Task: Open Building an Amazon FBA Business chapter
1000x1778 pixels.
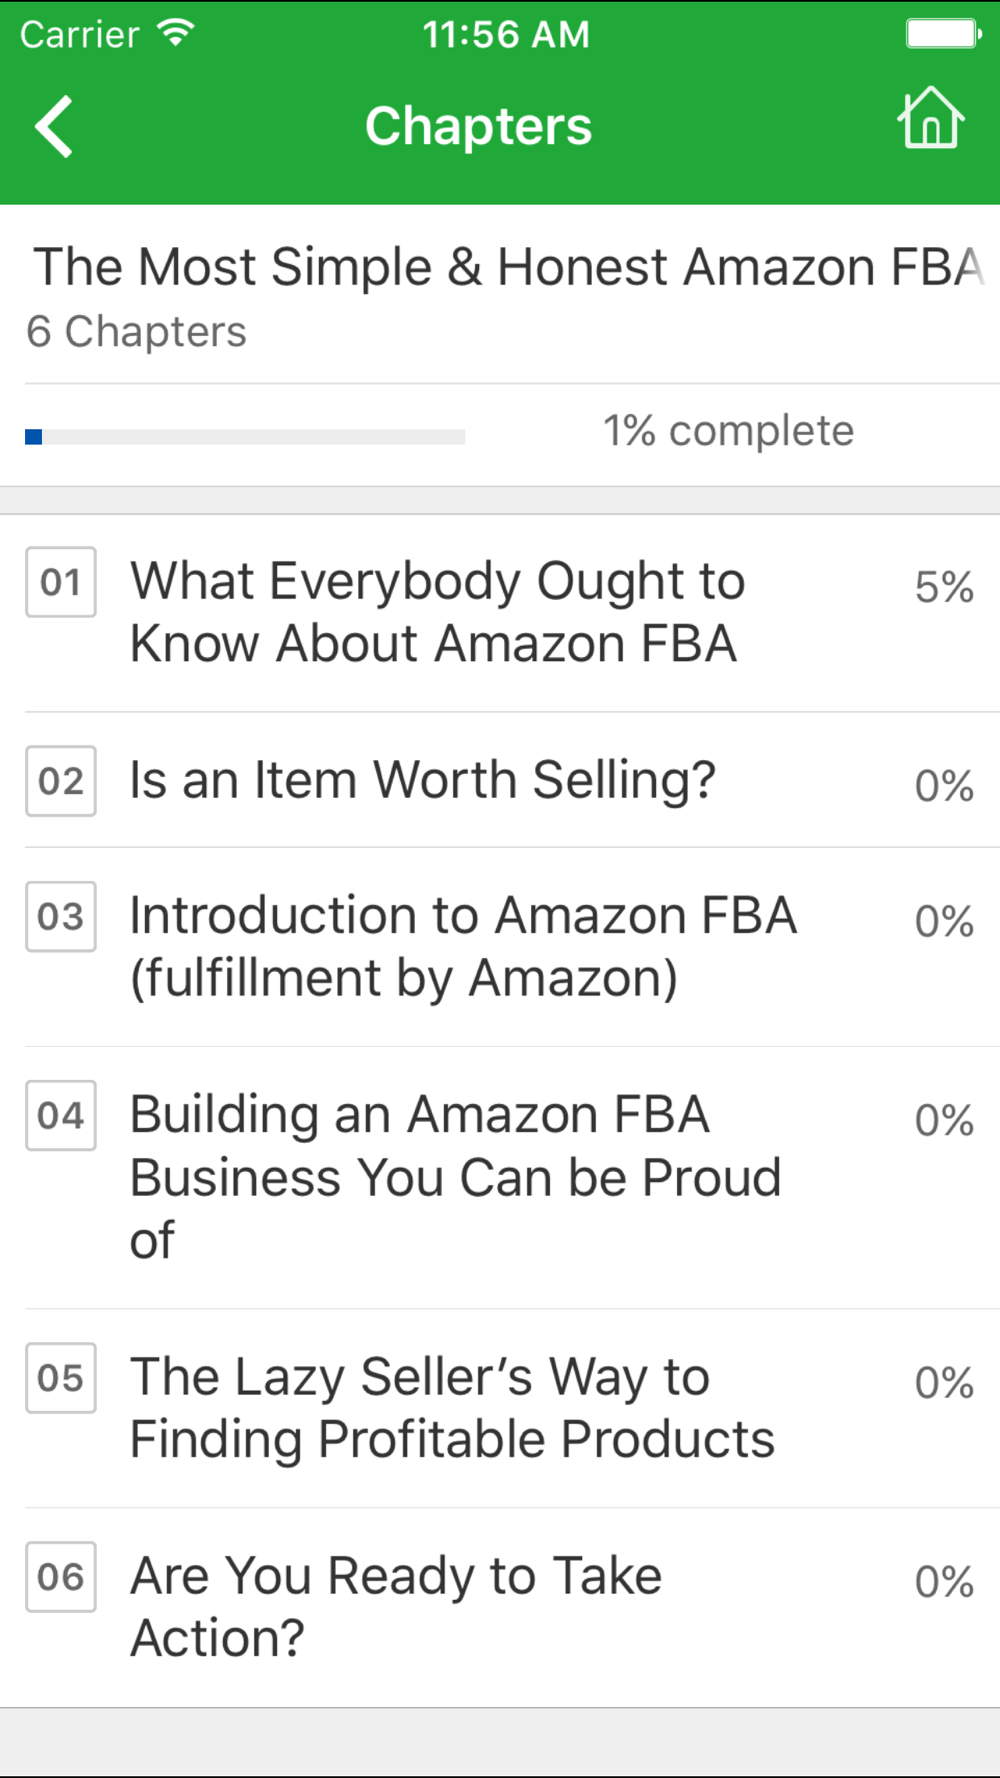Action: click(x=500, y=1178)
